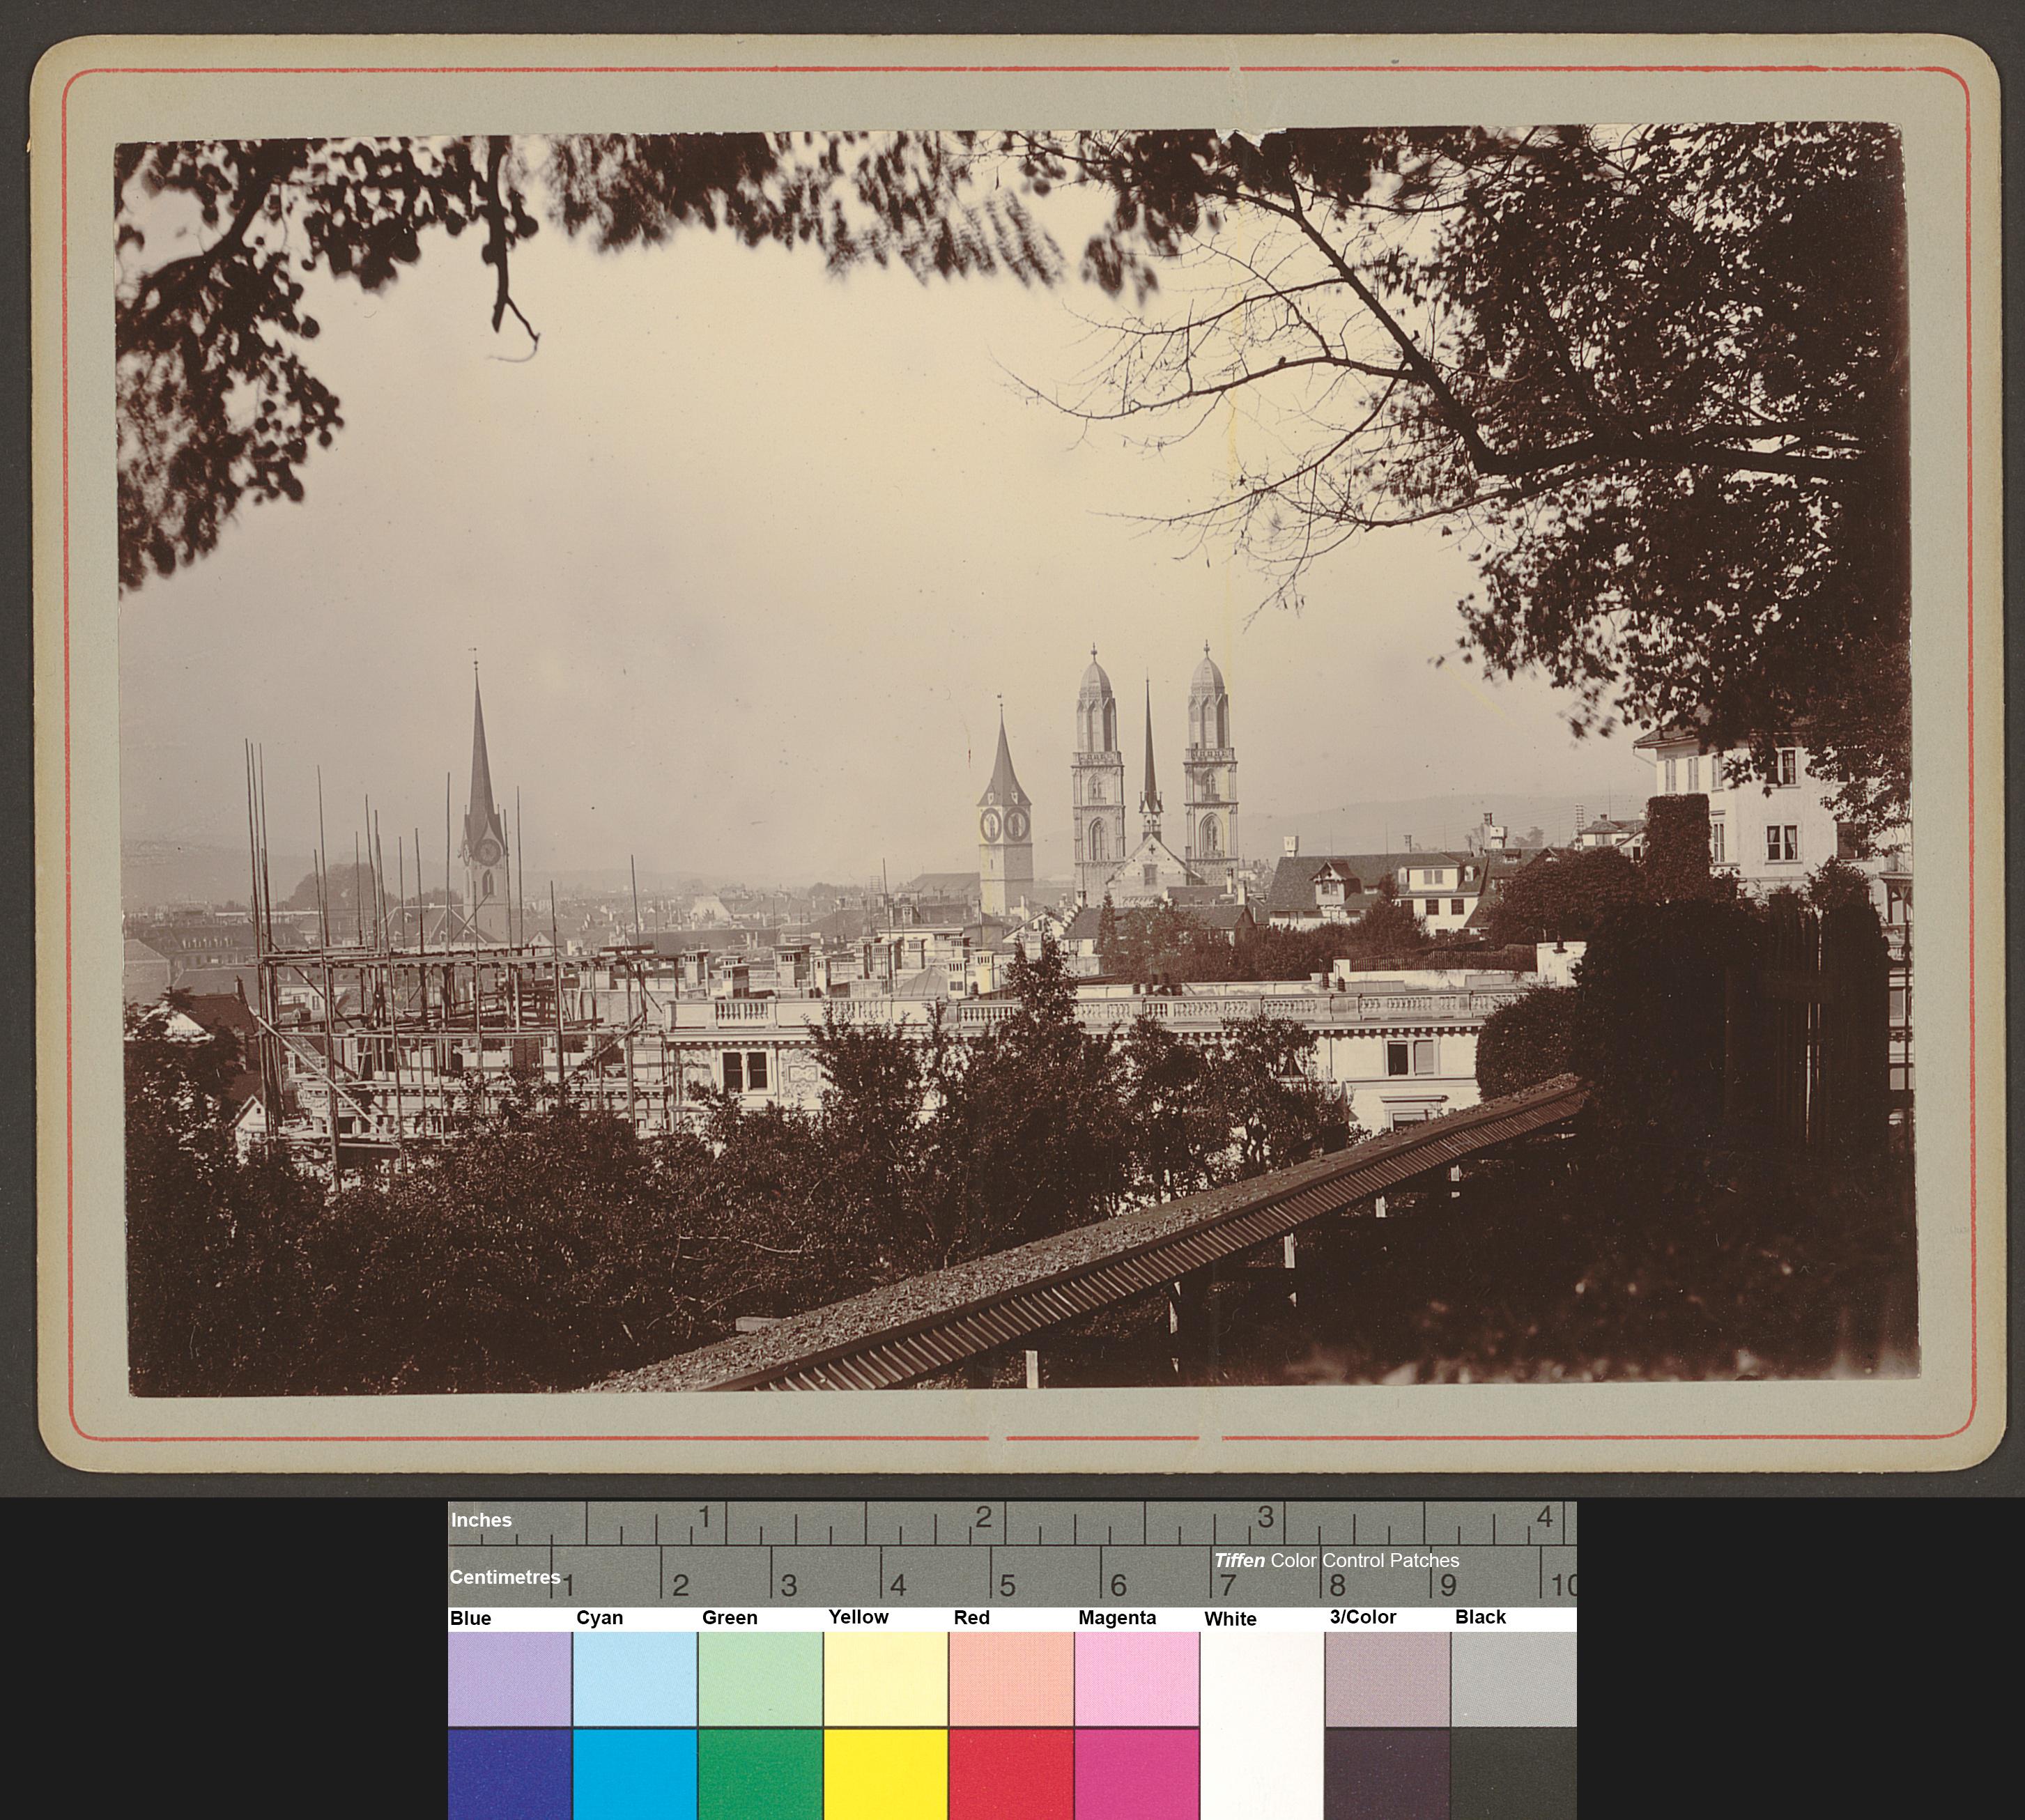Screen dimensions: 2025x1820
Task: Pick the saturated red patch
Action: pos(1011,1775)
